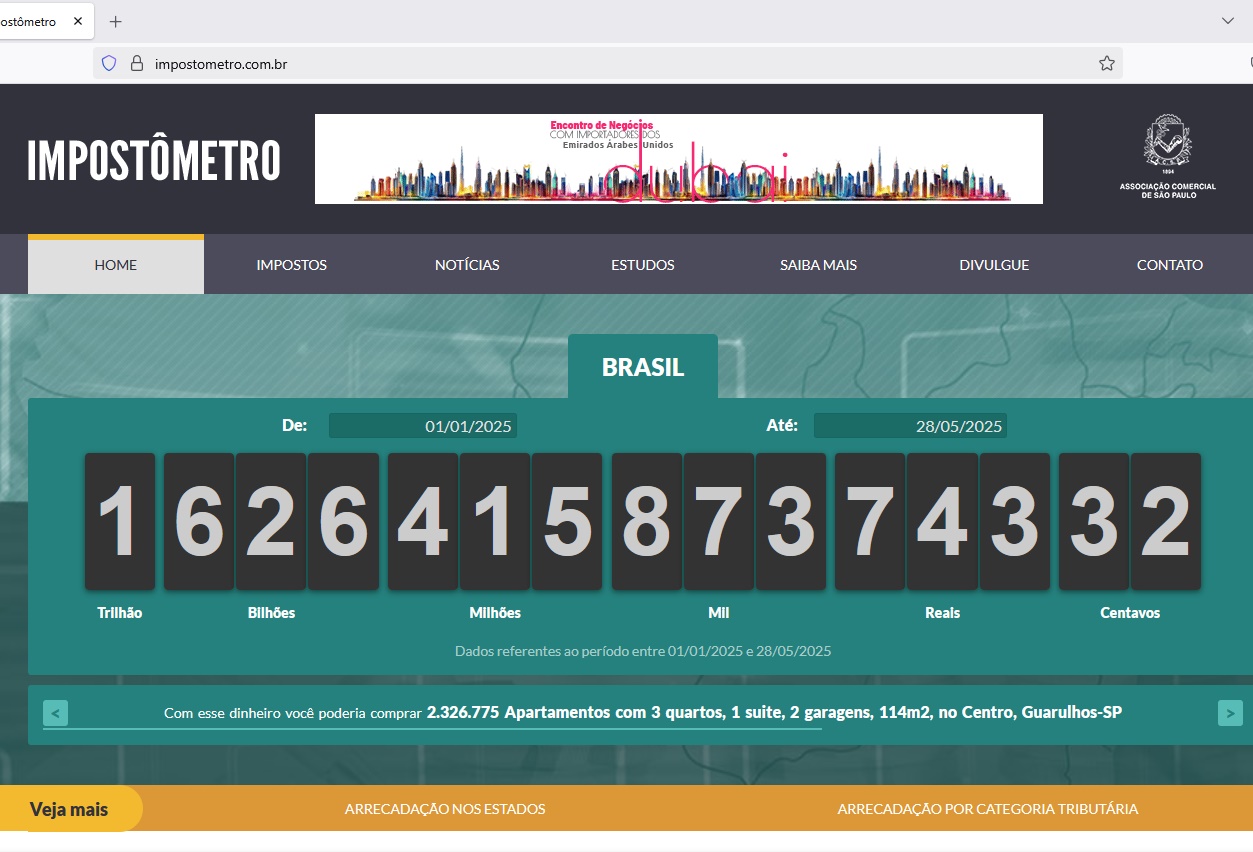Open the NOTÍCIAS menu
The image size is (1253, 852).
click(467, 265)
